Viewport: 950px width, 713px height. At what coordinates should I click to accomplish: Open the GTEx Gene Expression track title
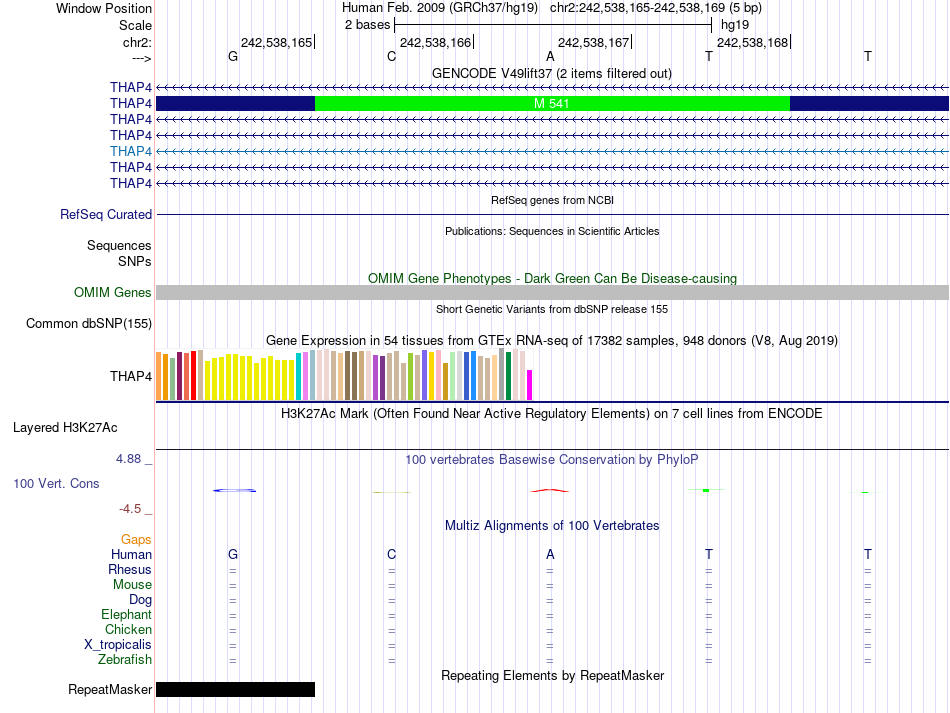click(x=552, y=340)
